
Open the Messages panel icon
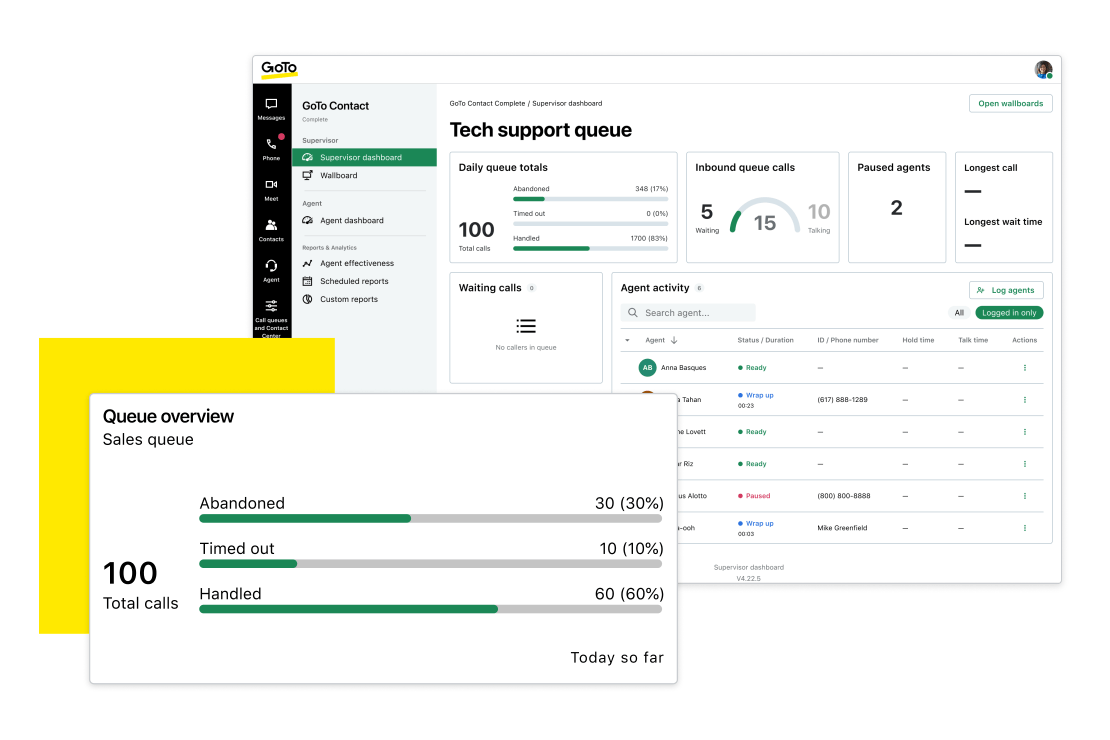click(271, 105)
